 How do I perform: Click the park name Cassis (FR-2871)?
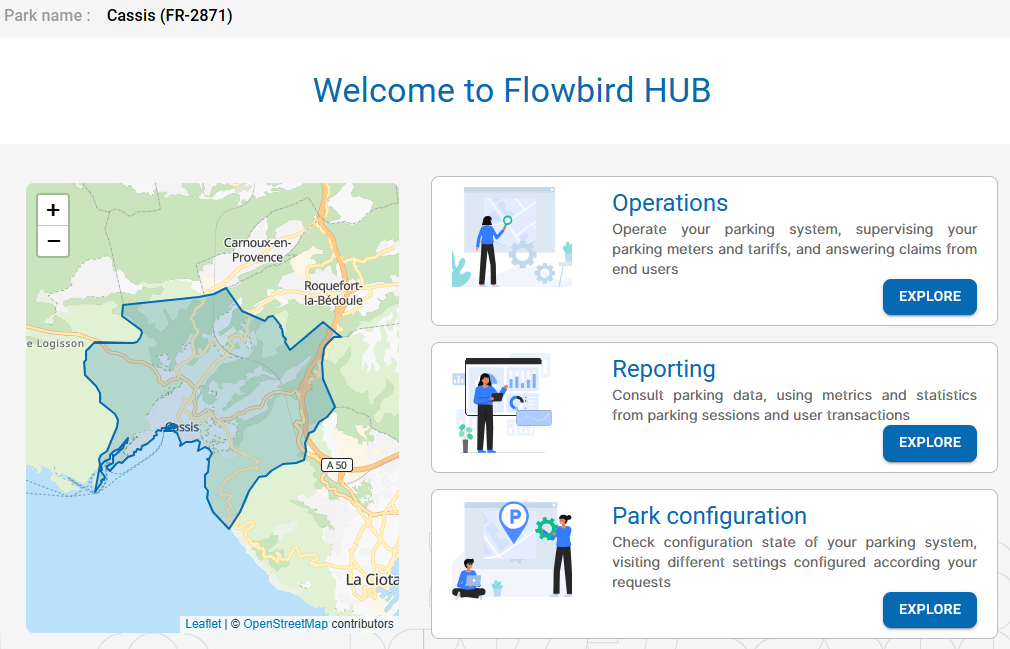[x=169, y=15]
